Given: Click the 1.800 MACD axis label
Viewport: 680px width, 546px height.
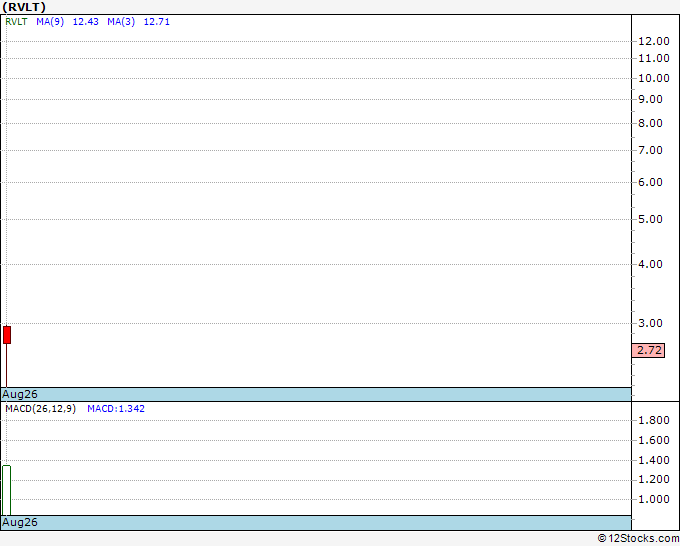Looking at the screenshot, I should tap(654, 420).
